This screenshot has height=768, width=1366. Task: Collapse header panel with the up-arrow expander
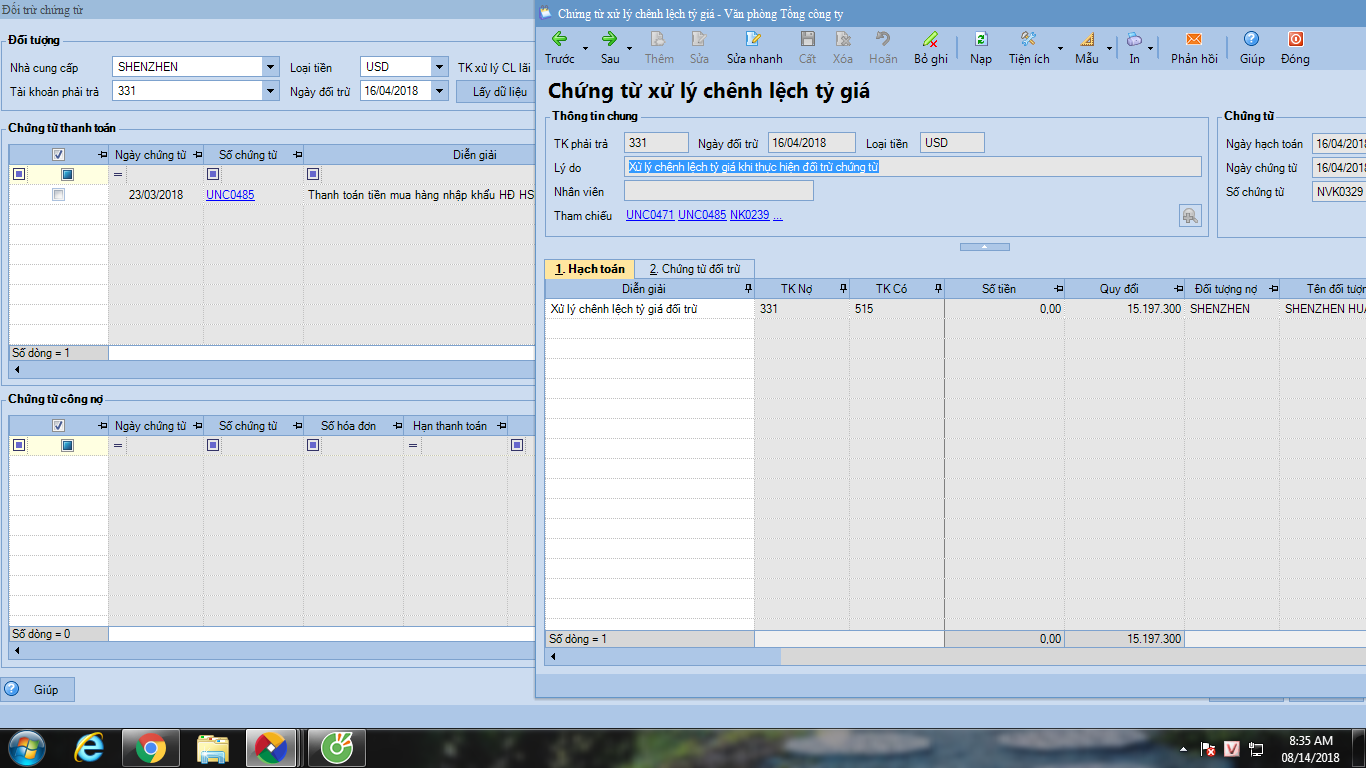point(984,246)
